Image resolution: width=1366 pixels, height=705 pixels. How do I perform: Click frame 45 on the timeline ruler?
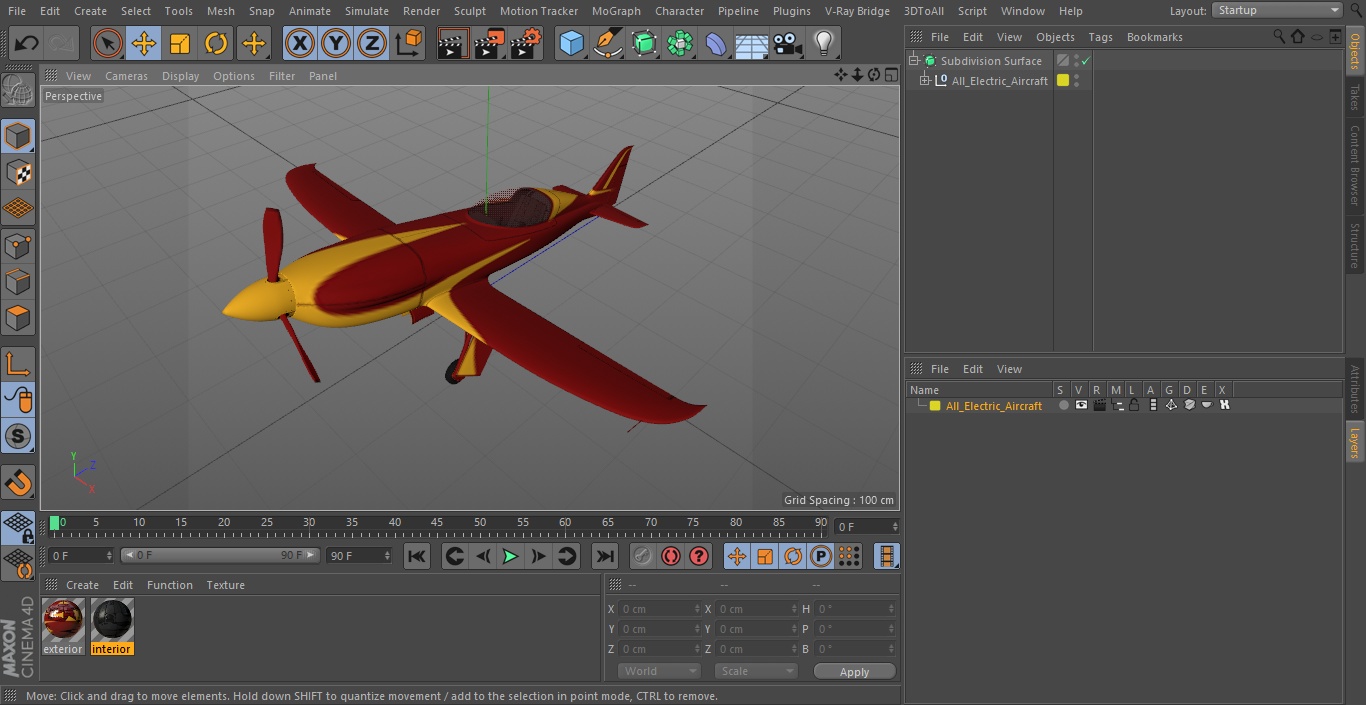[437, 523]
